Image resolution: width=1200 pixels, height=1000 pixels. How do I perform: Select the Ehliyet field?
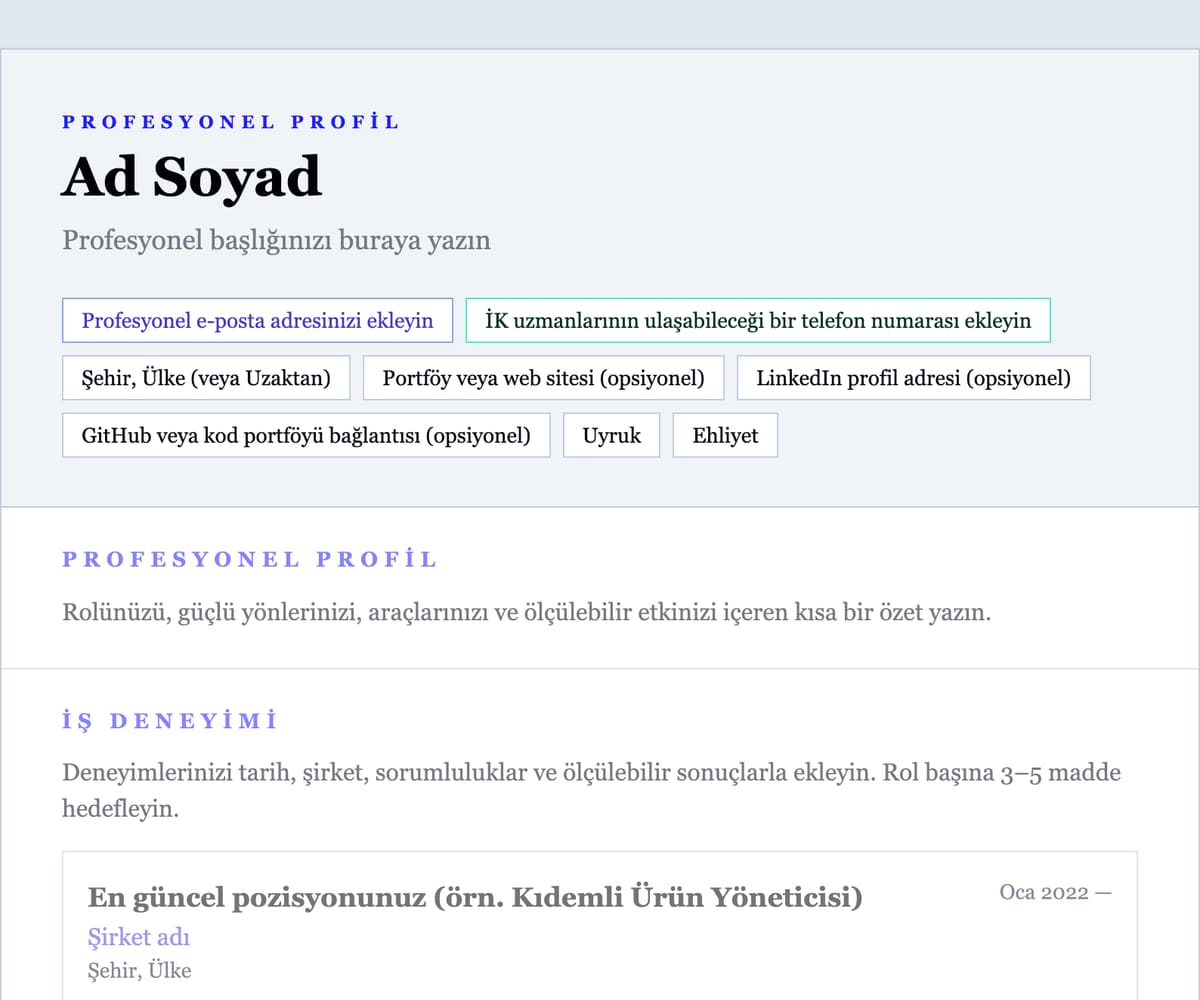pyautogui.click(x=725, y=435)
